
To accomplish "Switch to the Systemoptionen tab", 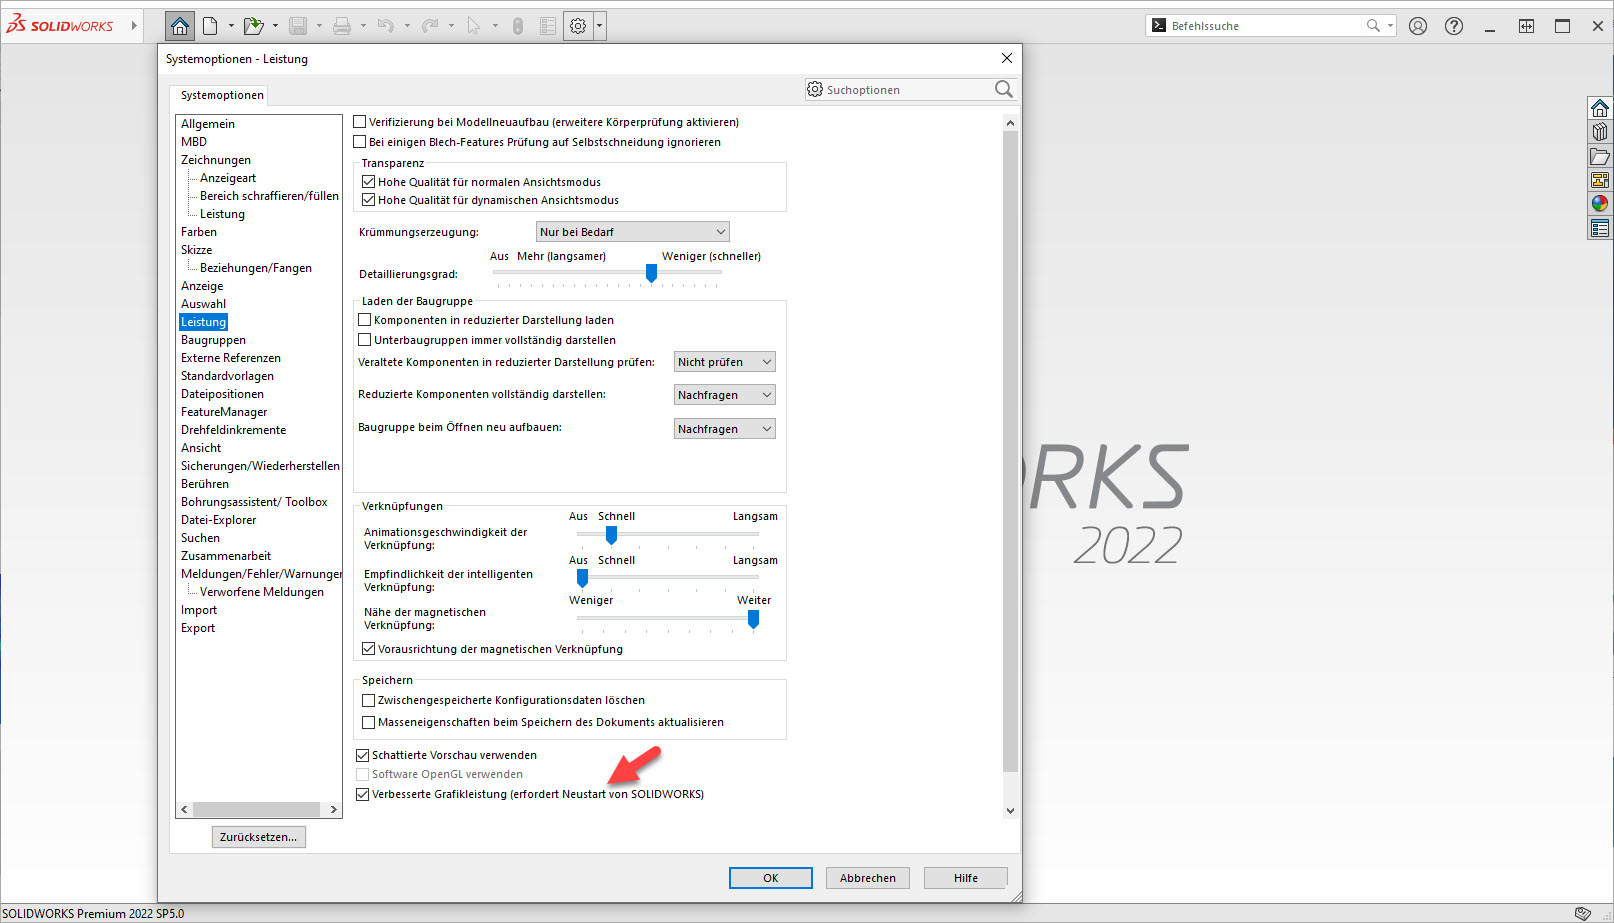I will click(222, 95).
